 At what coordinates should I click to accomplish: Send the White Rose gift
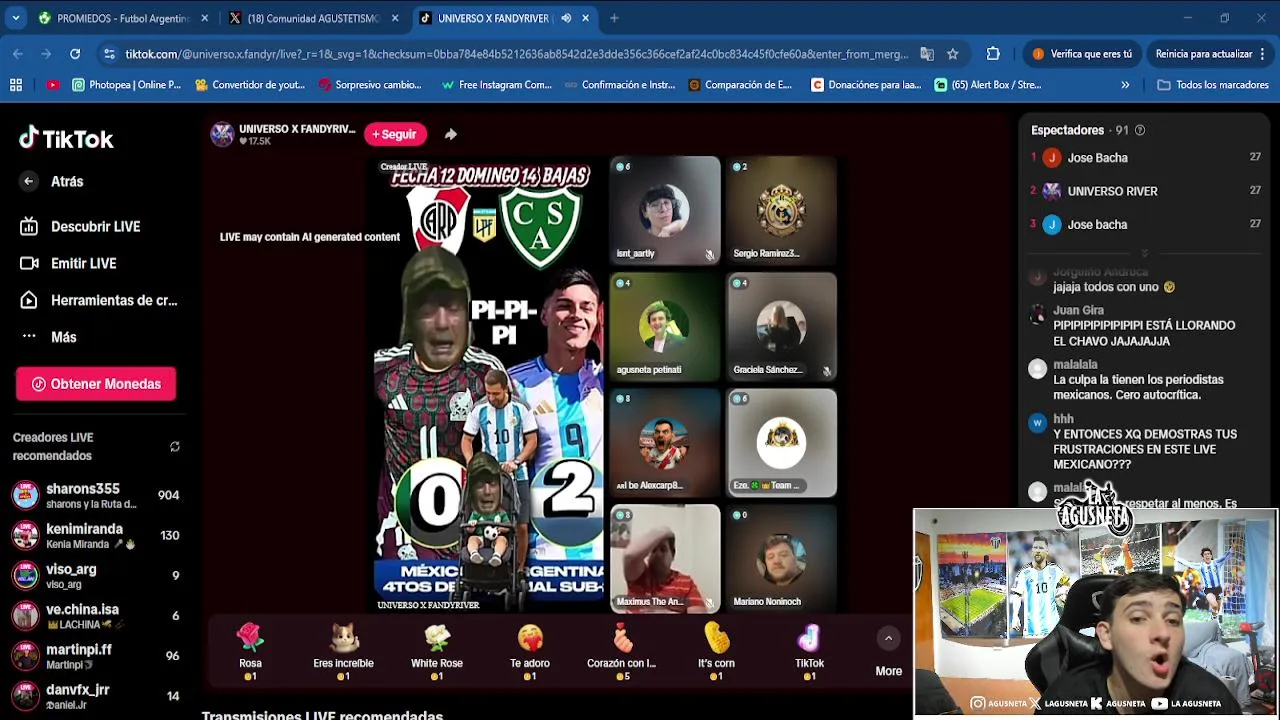coord(437,652)
